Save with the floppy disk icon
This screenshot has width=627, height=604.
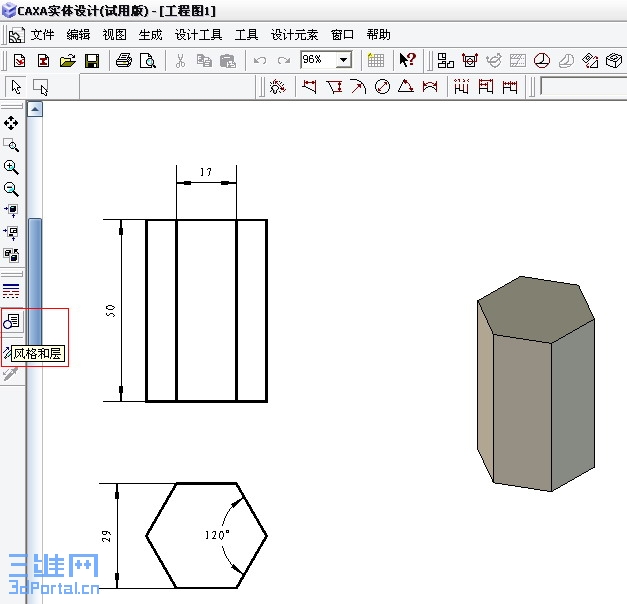(92, 61)
